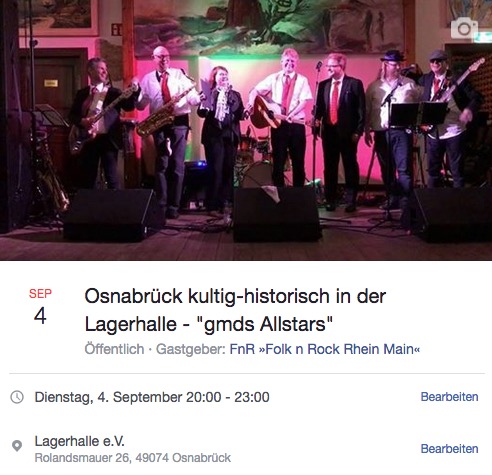The height and width of the screenshot is (475, 492).
Task: Open the host link FnR »Folk n Rock Rhein Main«
Action: point(325,349)
